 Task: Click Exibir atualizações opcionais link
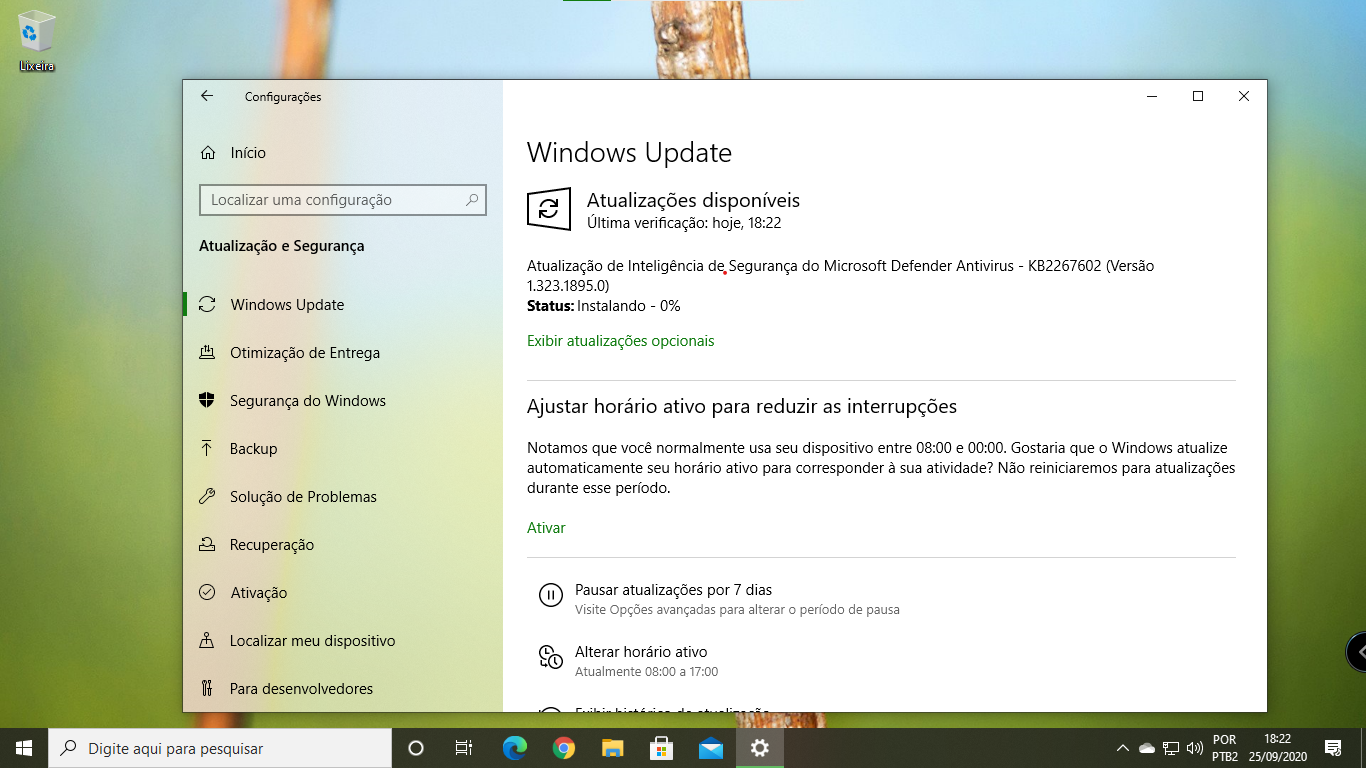(x=621, y=341)
